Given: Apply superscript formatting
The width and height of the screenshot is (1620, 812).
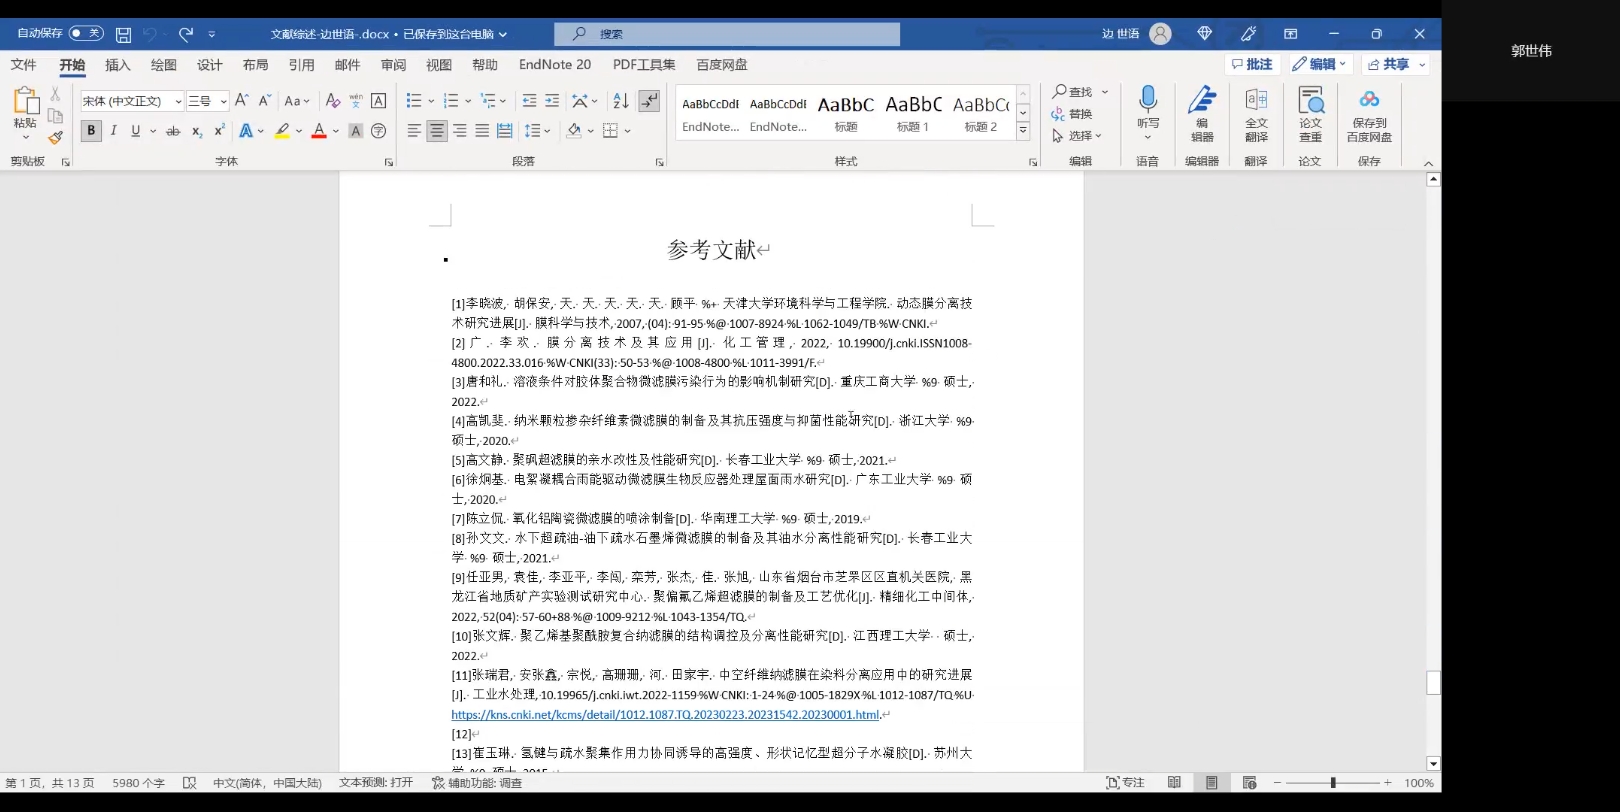Looking at the screenshot, I should click(219, 131).
